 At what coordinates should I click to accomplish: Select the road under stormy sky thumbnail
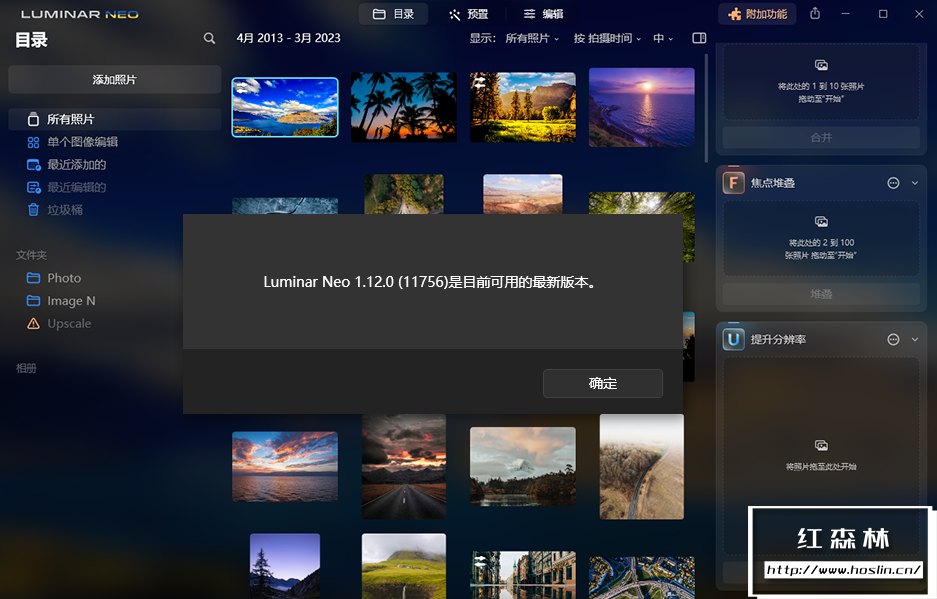[404, 466]
